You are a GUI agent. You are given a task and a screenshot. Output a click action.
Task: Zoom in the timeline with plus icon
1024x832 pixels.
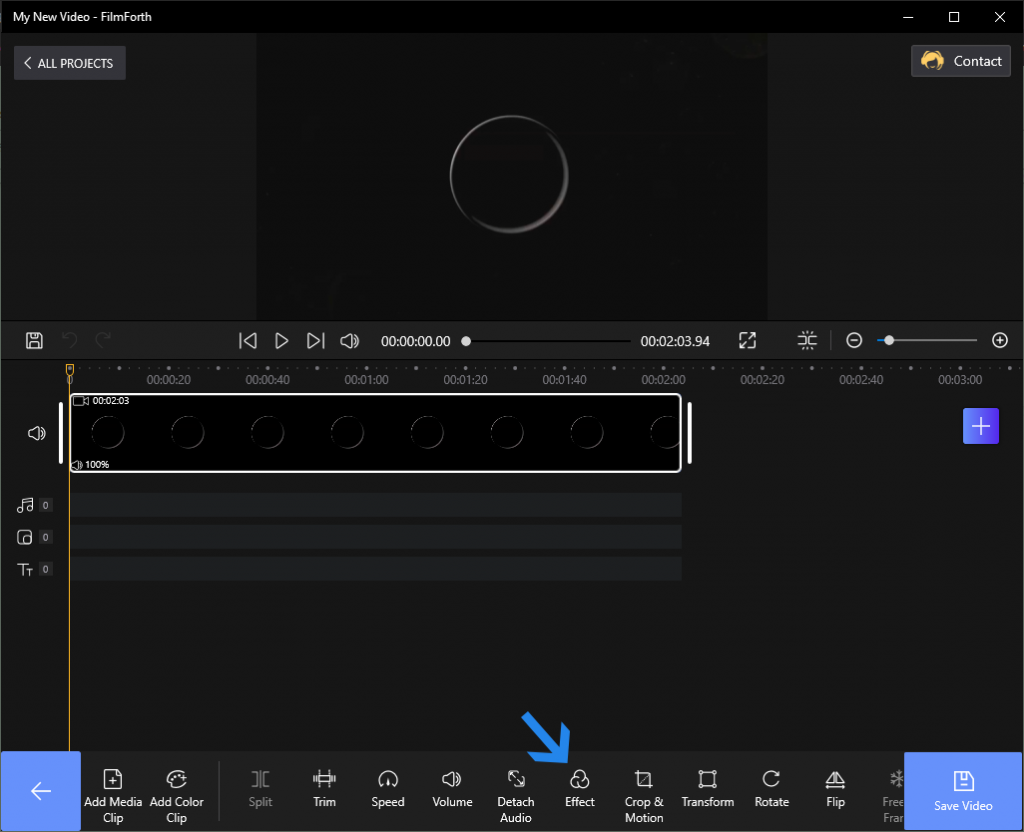tap(1000, 340)
